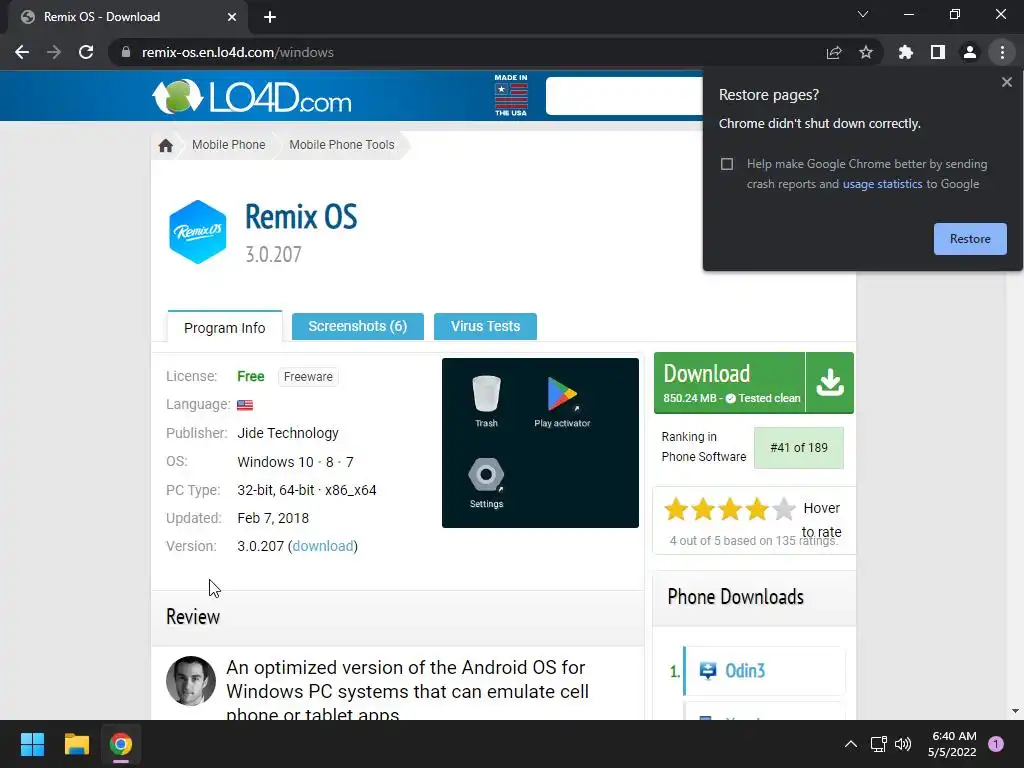
Task: Open the Chrome profile menu
Action: [x=970, y=52]
